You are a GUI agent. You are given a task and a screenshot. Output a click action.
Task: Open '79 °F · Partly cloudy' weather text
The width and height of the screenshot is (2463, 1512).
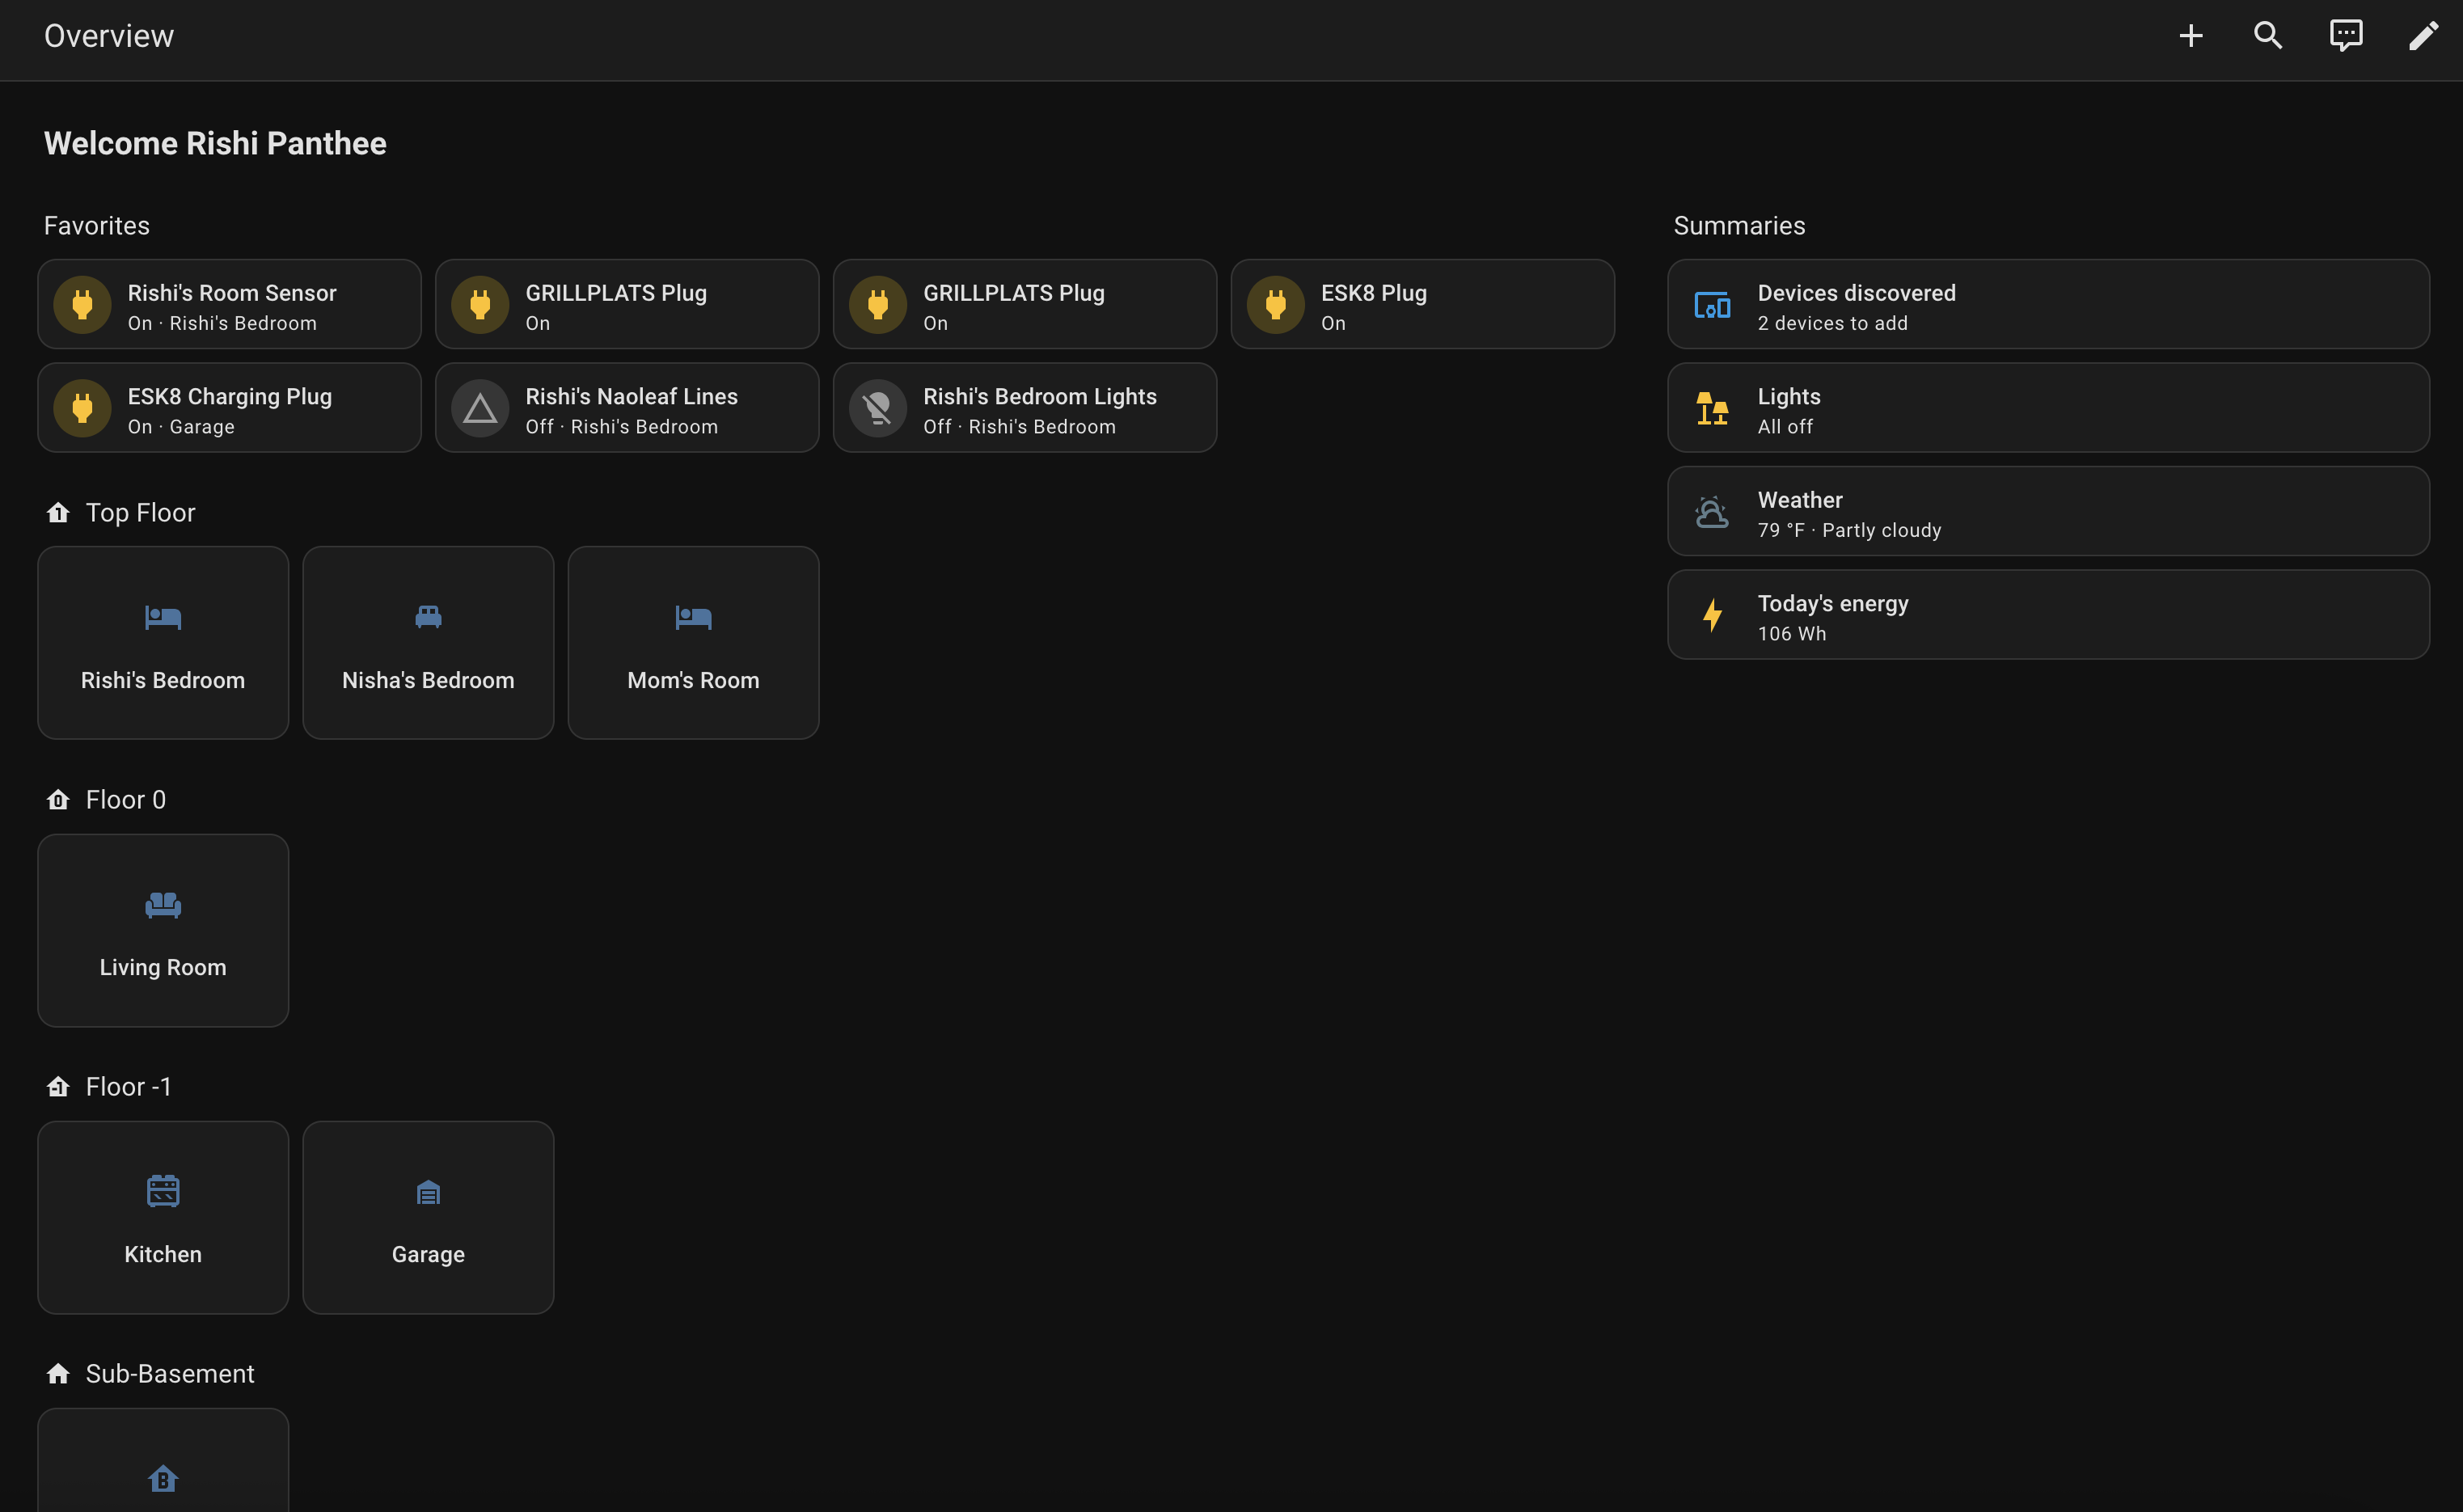1849,530
